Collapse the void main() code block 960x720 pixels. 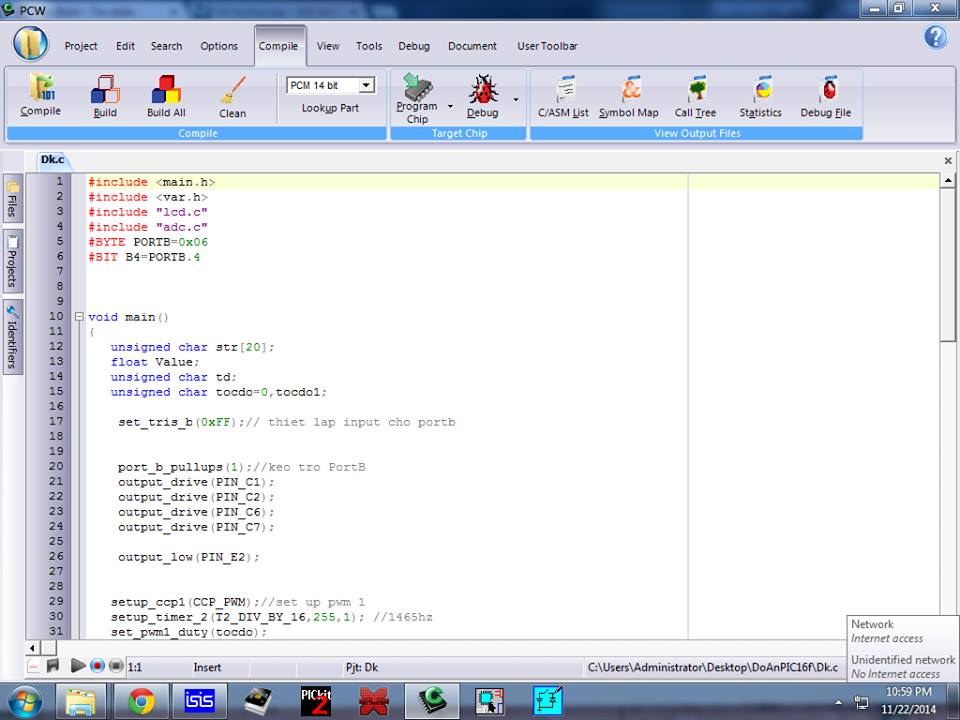(79, 317)
